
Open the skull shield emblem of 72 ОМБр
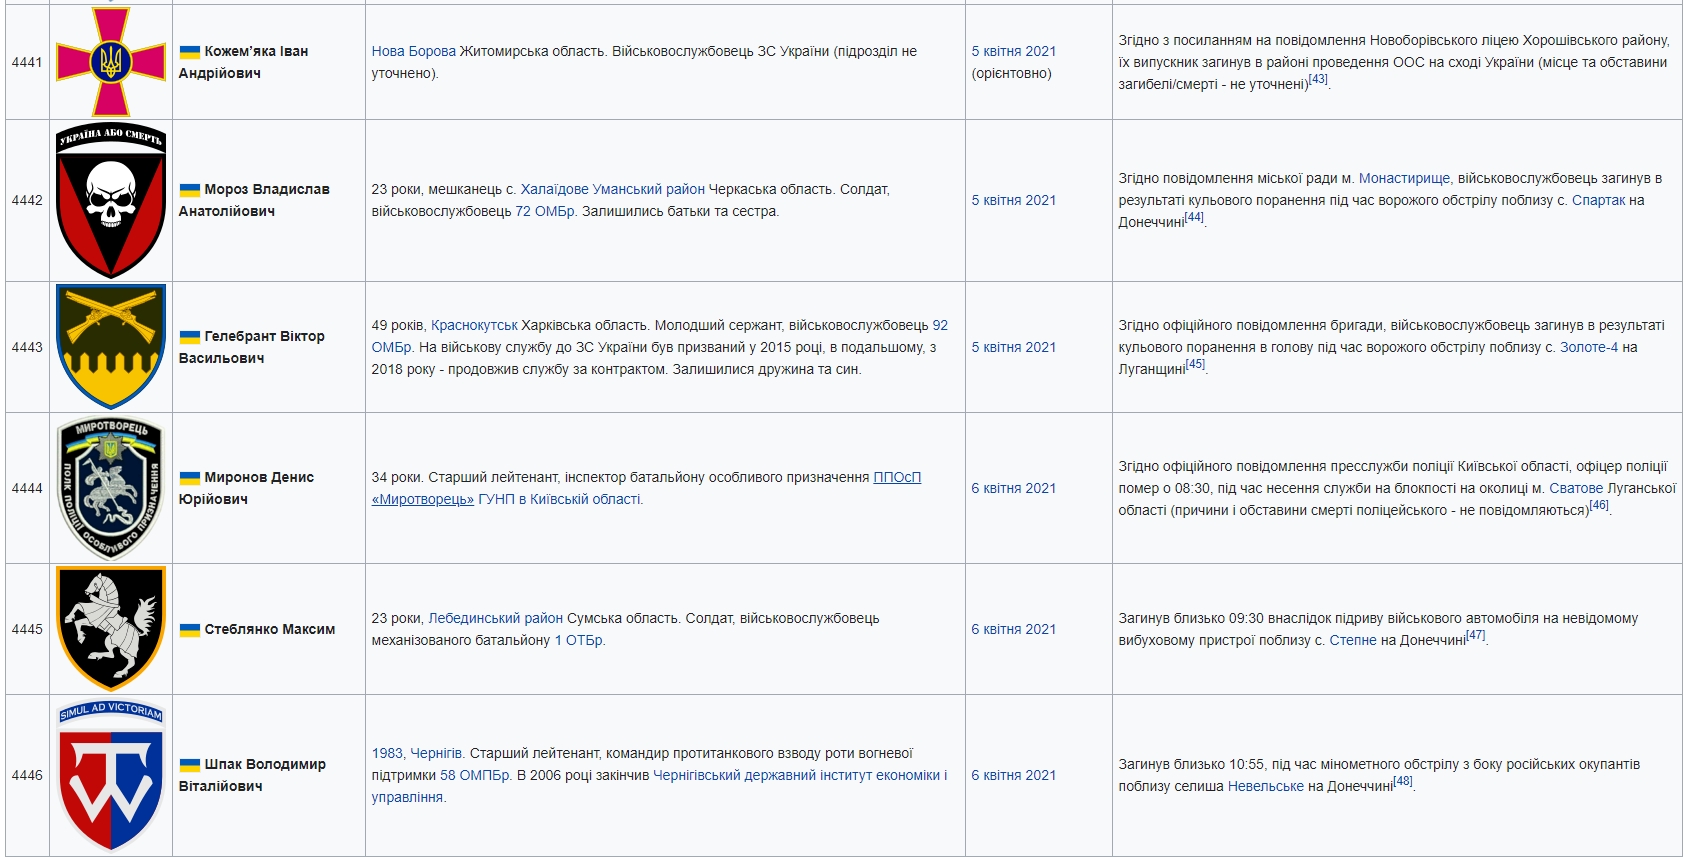pos(110,201)
